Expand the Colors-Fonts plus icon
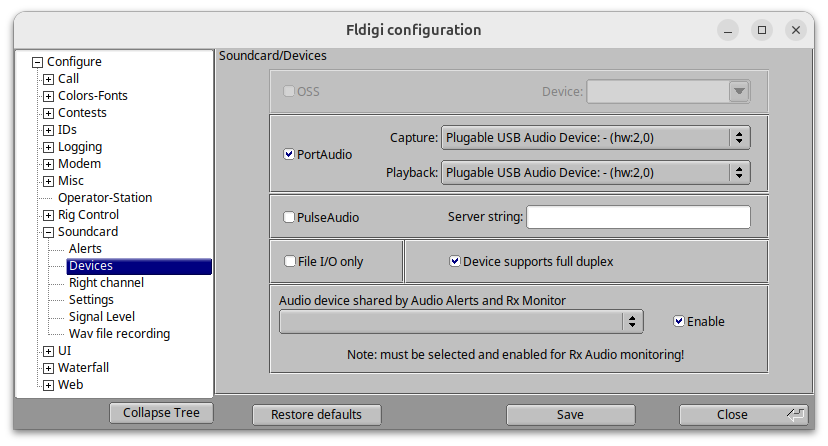Screen dimensions: 828x446 pos(48,96)
